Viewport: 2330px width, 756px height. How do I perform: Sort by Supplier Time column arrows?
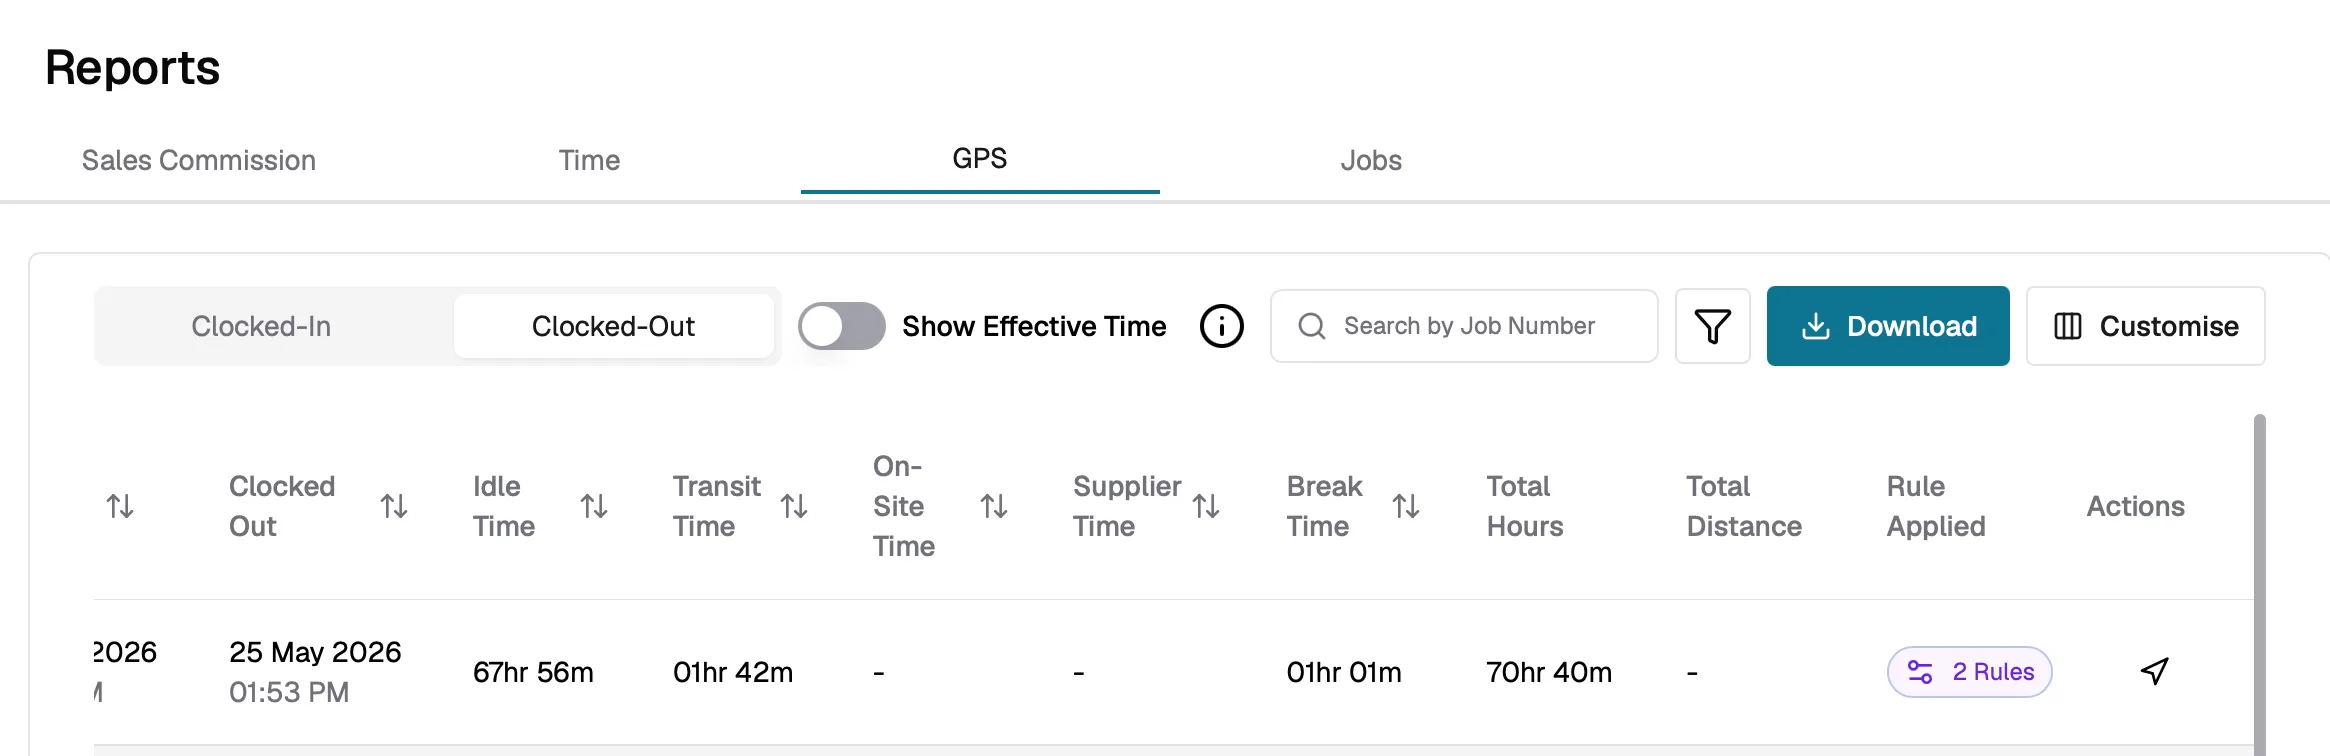point(1206,506)
